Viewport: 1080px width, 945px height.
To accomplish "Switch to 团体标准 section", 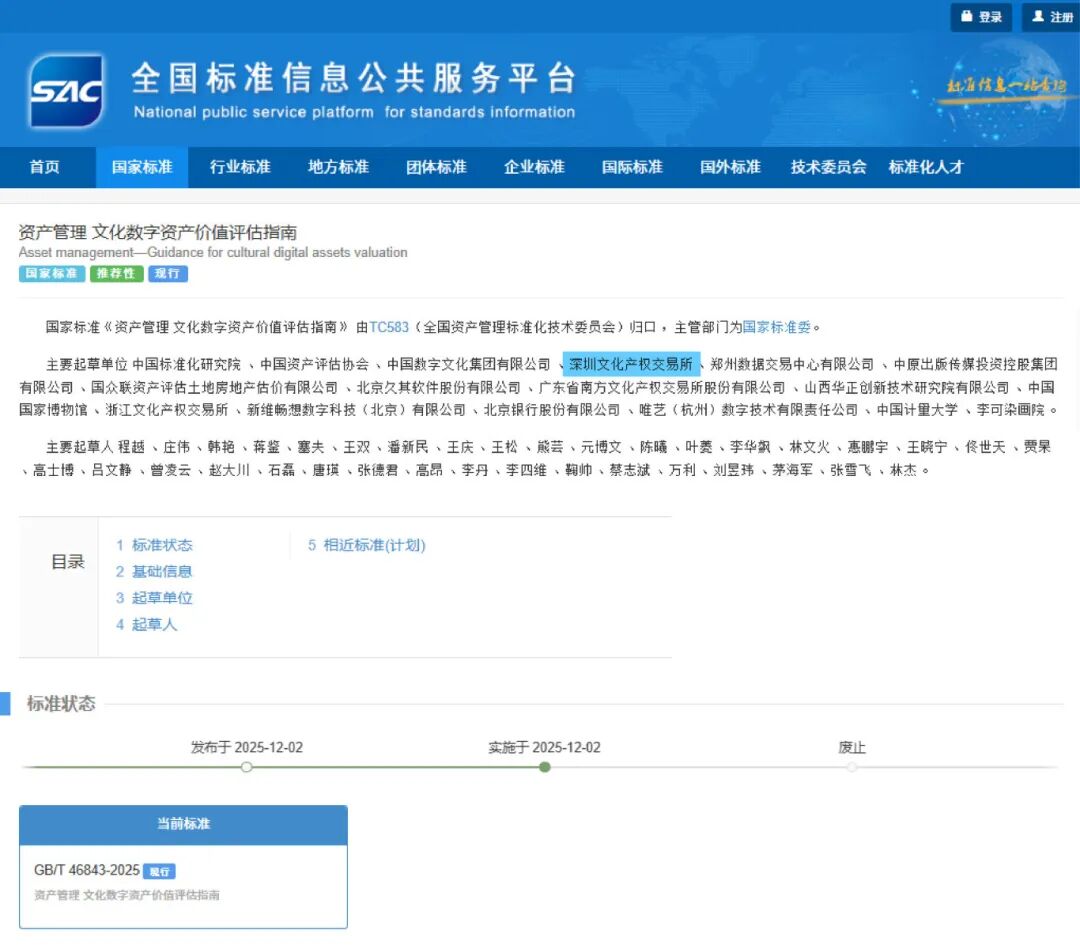I will tap(436, 167).
